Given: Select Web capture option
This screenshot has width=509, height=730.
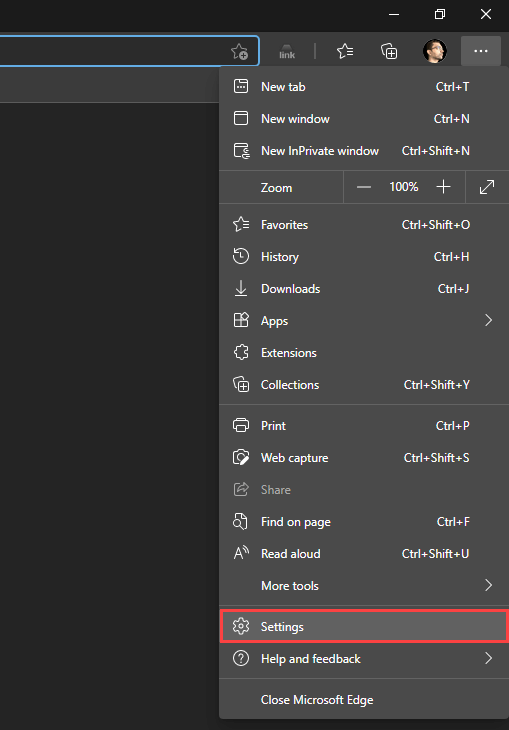Looking at the screenshot, I should (364, 458).
